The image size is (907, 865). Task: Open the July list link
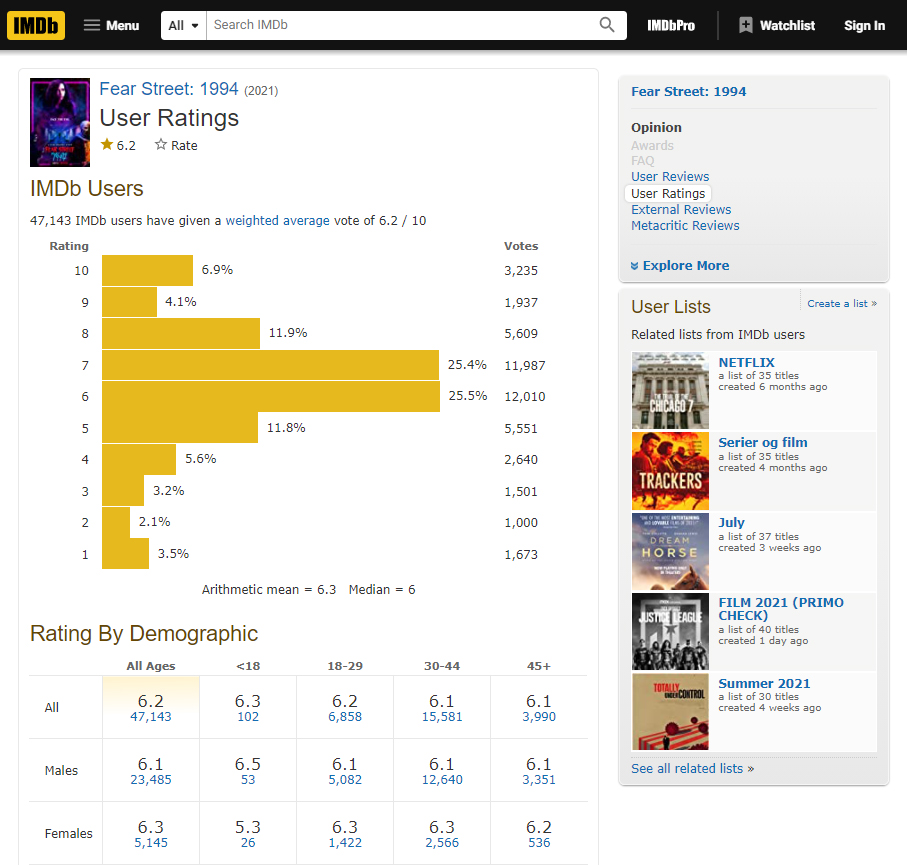pyautogui.click(x=731, y=522)
